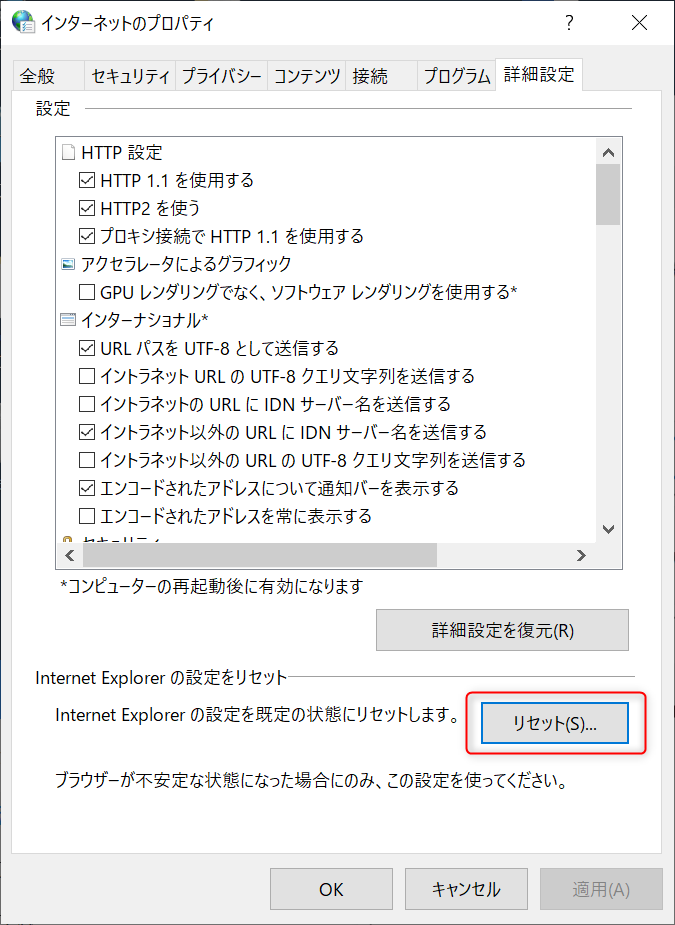
Task: Click the アクセラレータによるグラフィック category icon
Action: tap(68, 264)
